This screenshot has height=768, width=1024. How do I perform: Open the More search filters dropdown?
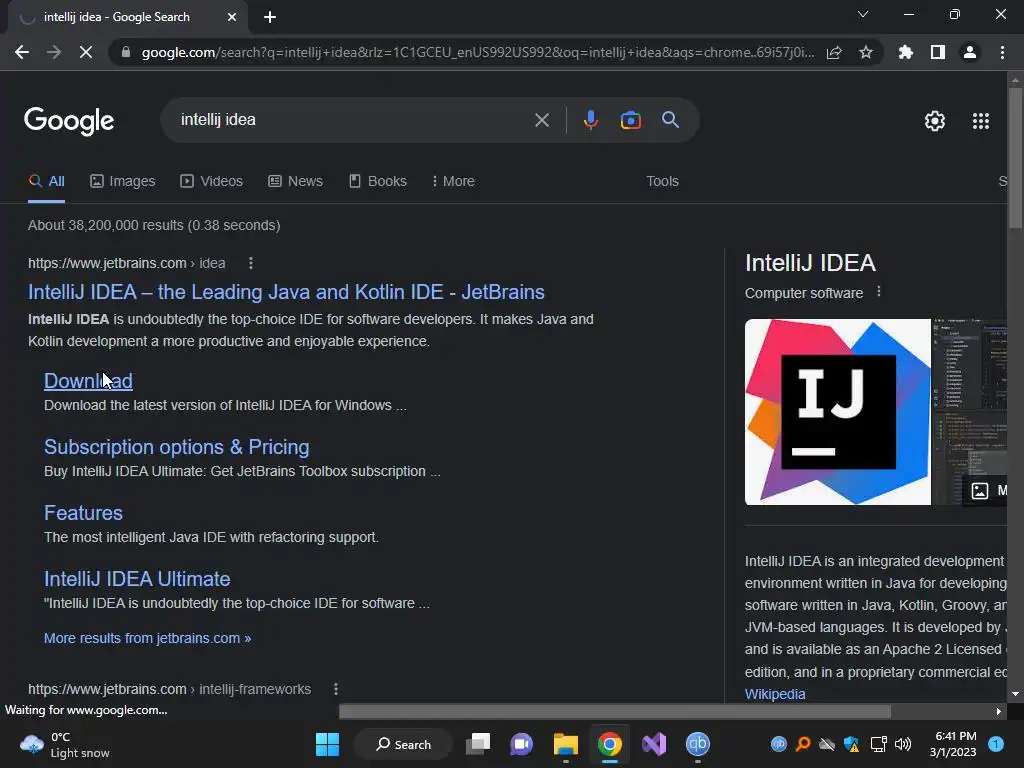point(453,181)
